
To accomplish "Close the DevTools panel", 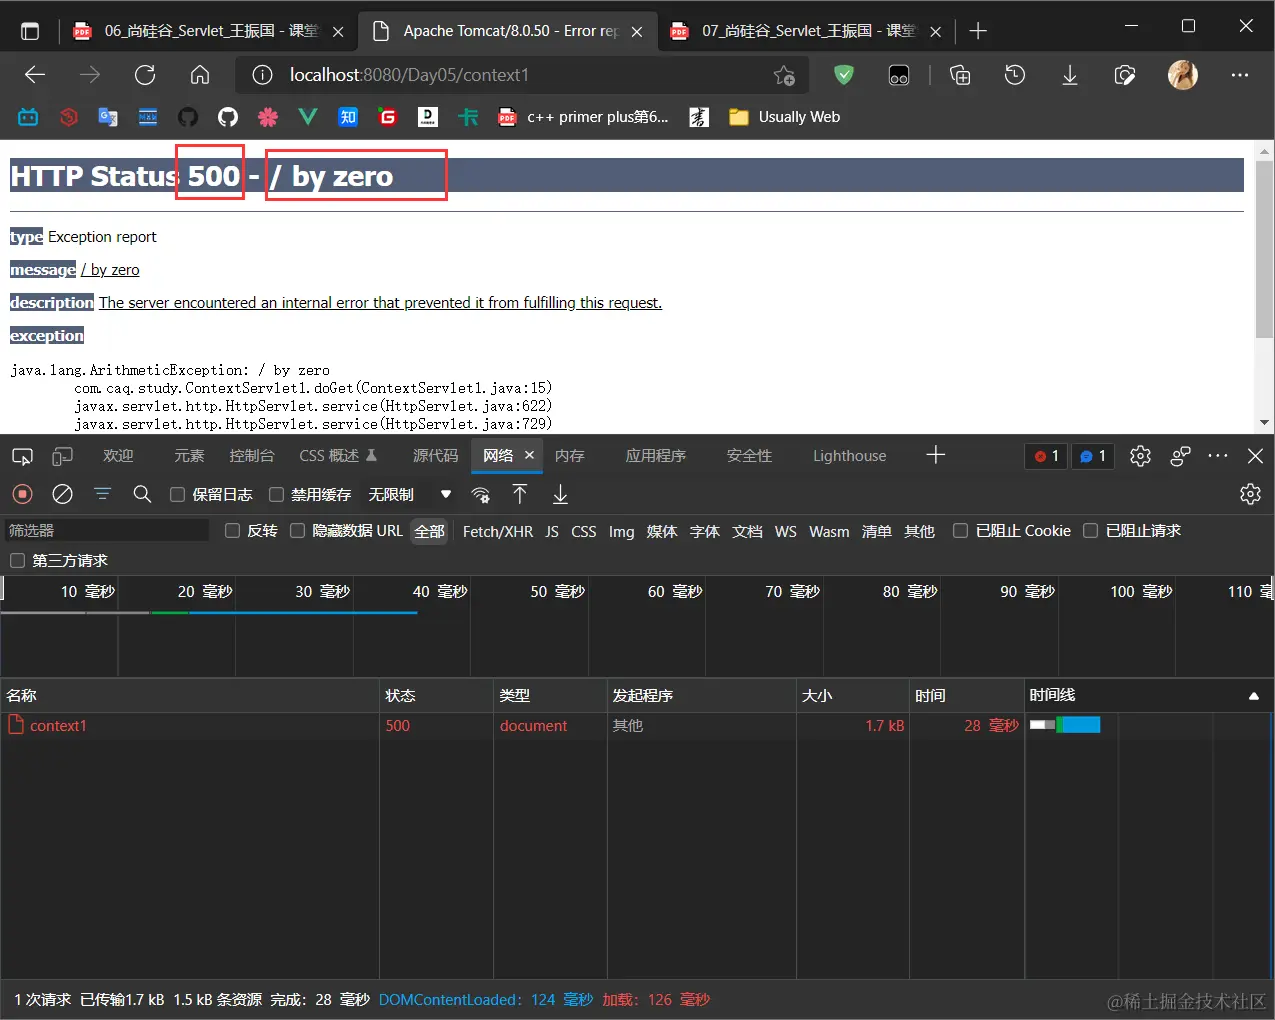I will [x=1255, y=456].
